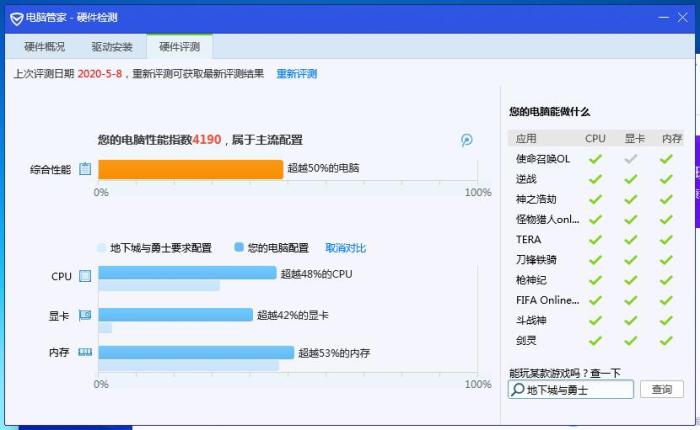Click the date 2020-5-8 text
Screen dimensions: 700x430
100,74
